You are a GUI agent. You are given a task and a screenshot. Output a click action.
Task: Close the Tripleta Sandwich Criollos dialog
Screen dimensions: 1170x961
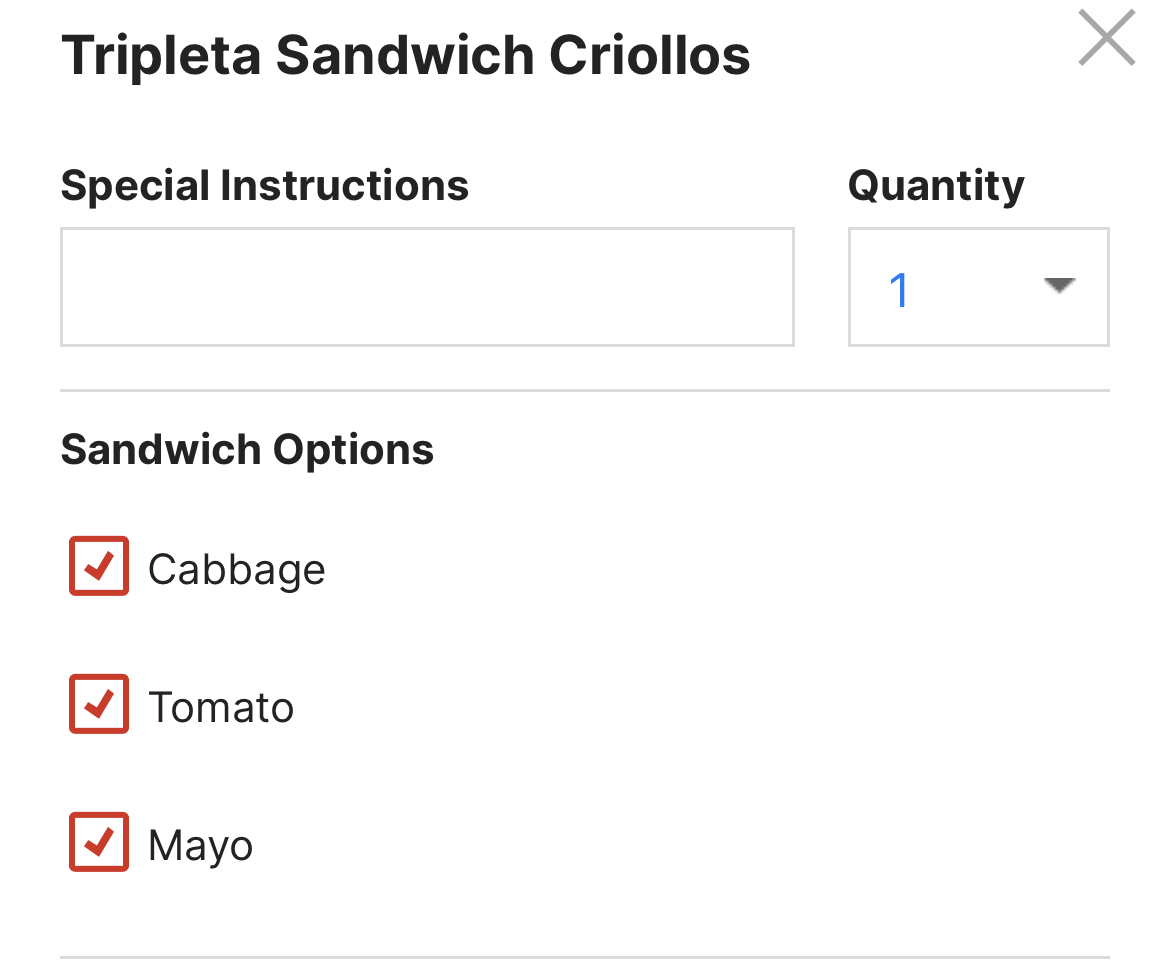1106,39
